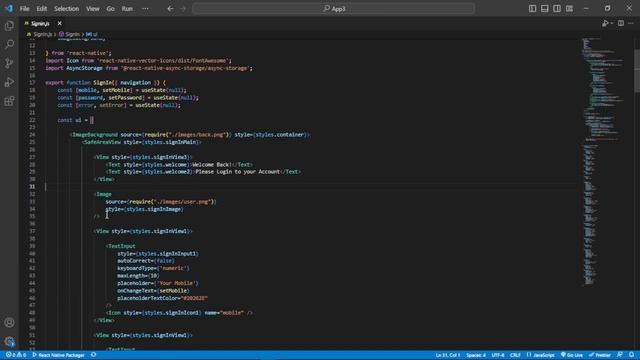Screen dimensions: 640x360
Task: Expand the dropdown beside the run icon
Action: [x=612, y=24]
